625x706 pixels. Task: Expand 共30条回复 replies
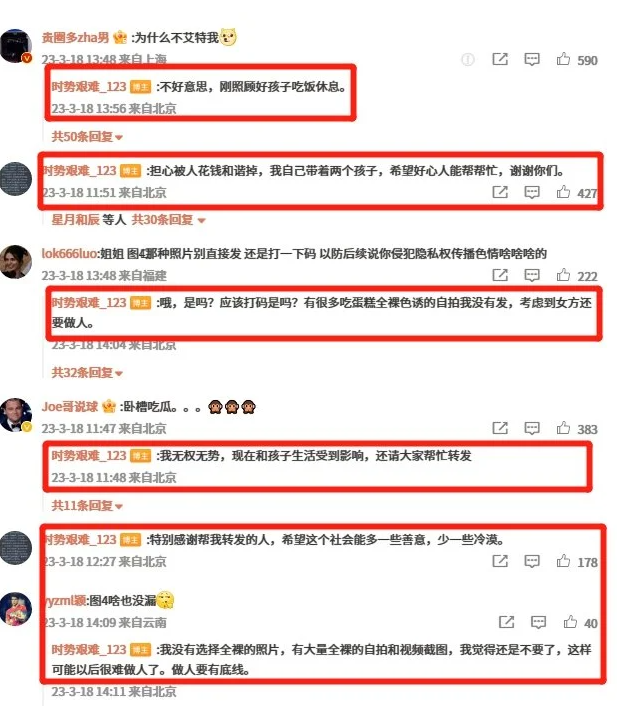coord(168,220)
